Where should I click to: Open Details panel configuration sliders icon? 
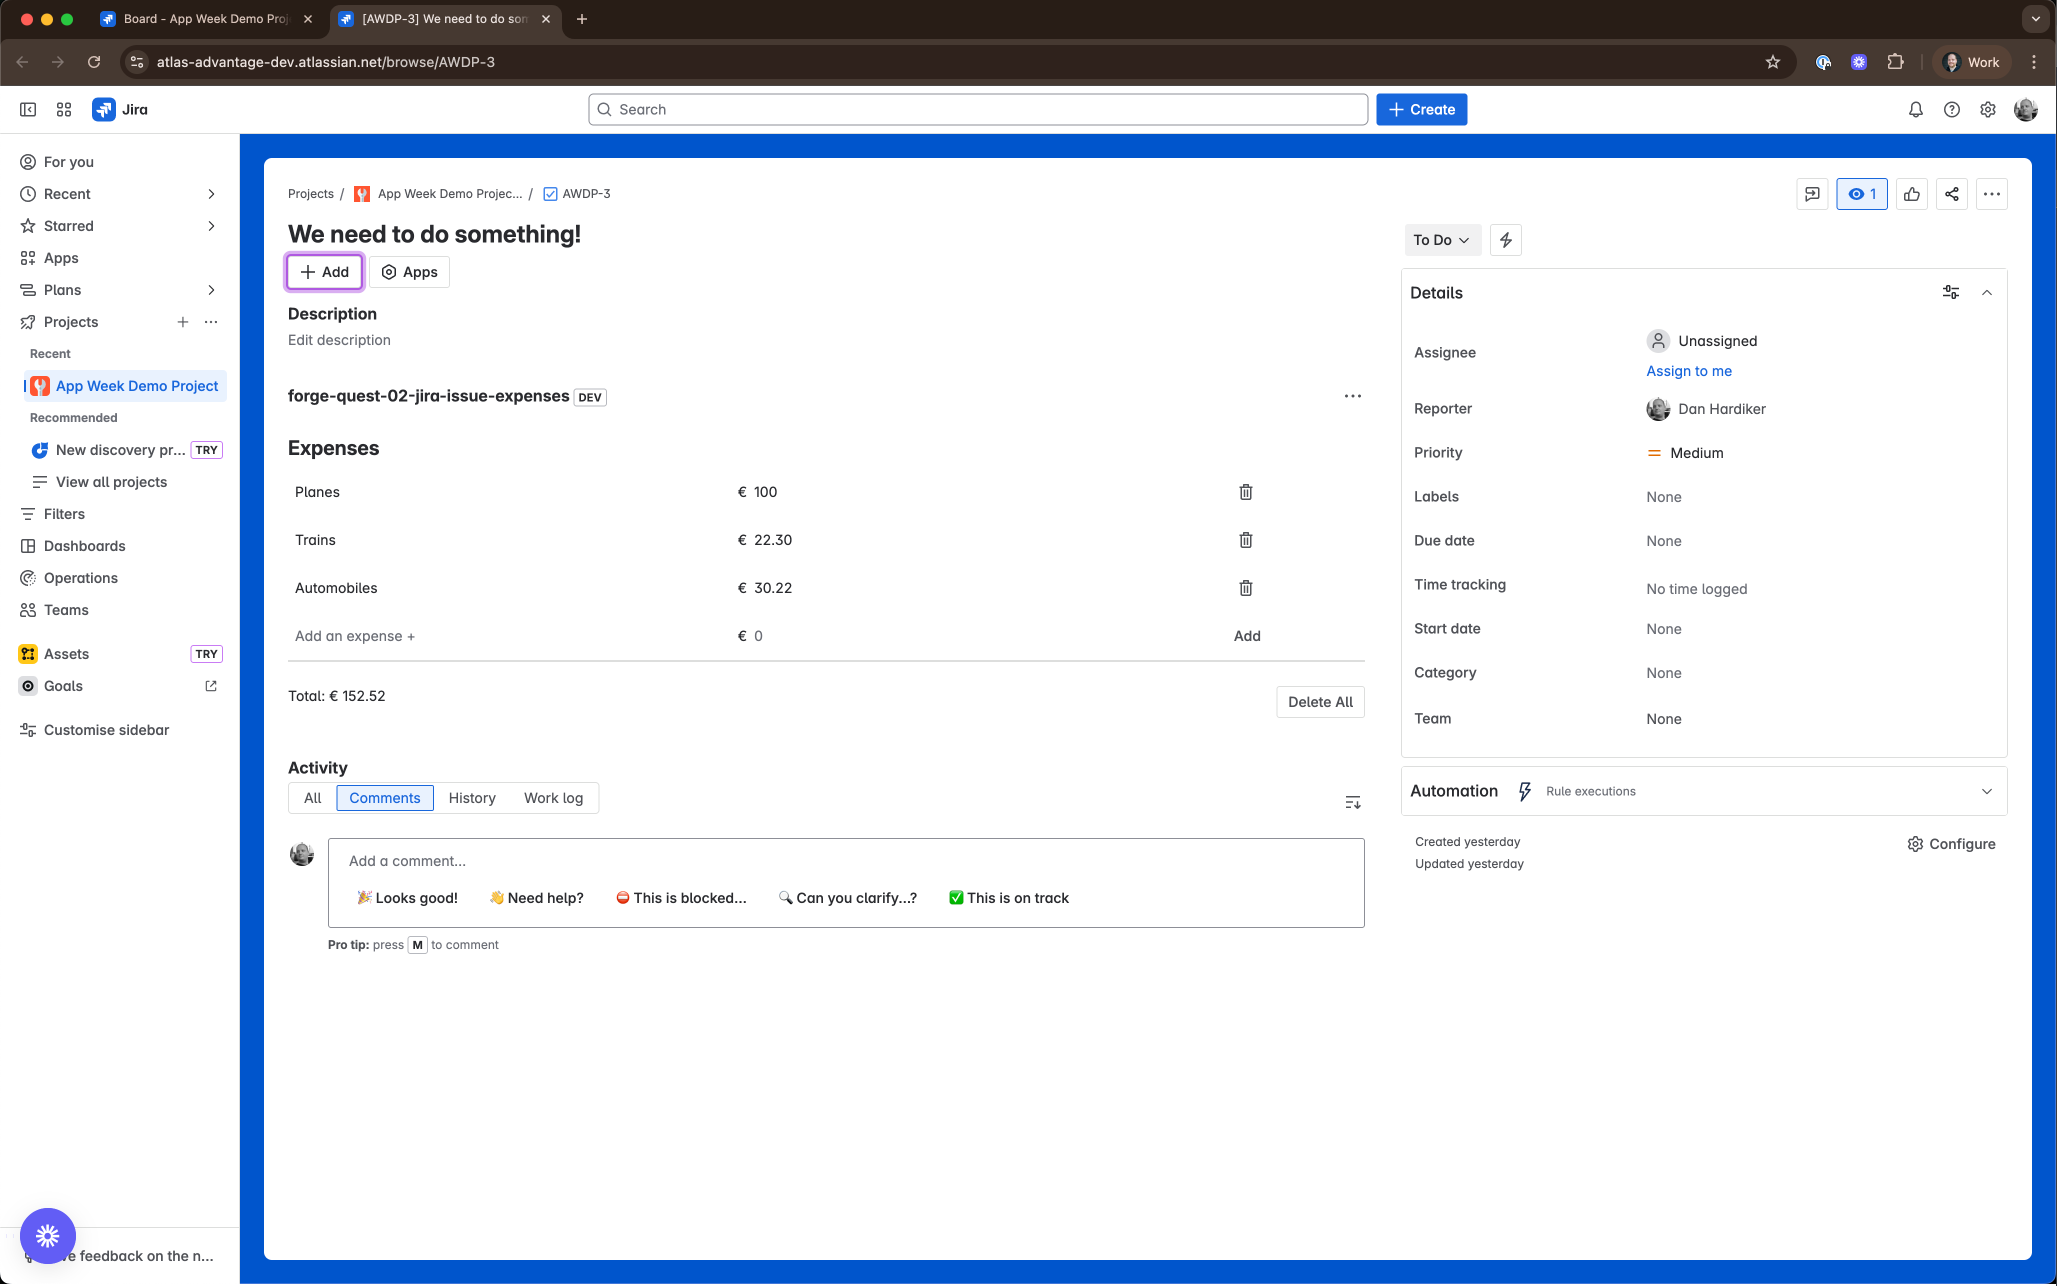1950,293
